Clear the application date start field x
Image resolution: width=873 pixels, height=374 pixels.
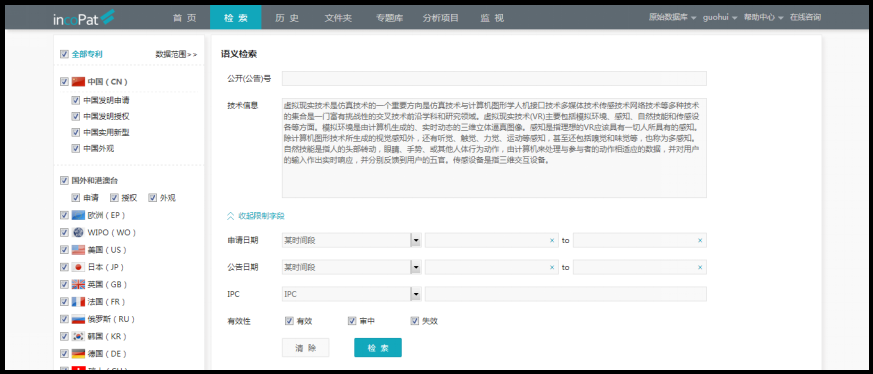552,240
